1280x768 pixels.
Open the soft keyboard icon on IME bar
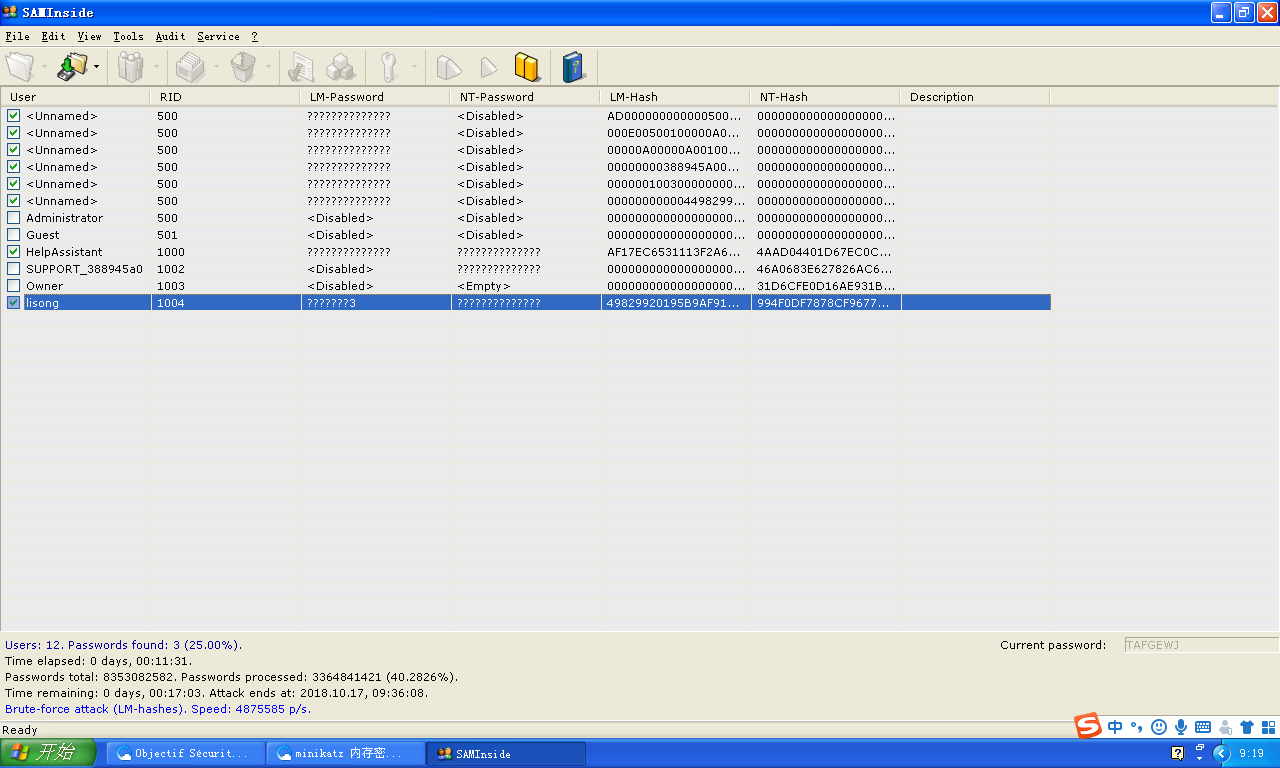tap(1203, 727)
